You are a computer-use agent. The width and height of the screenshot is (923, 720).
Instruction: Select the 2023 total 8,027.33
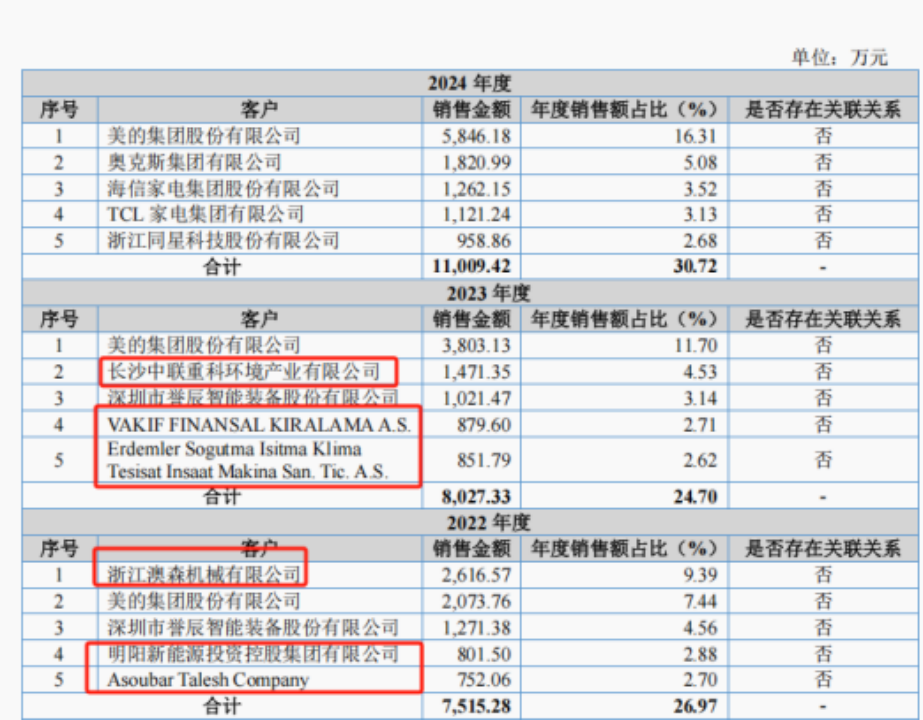(476, 496)
